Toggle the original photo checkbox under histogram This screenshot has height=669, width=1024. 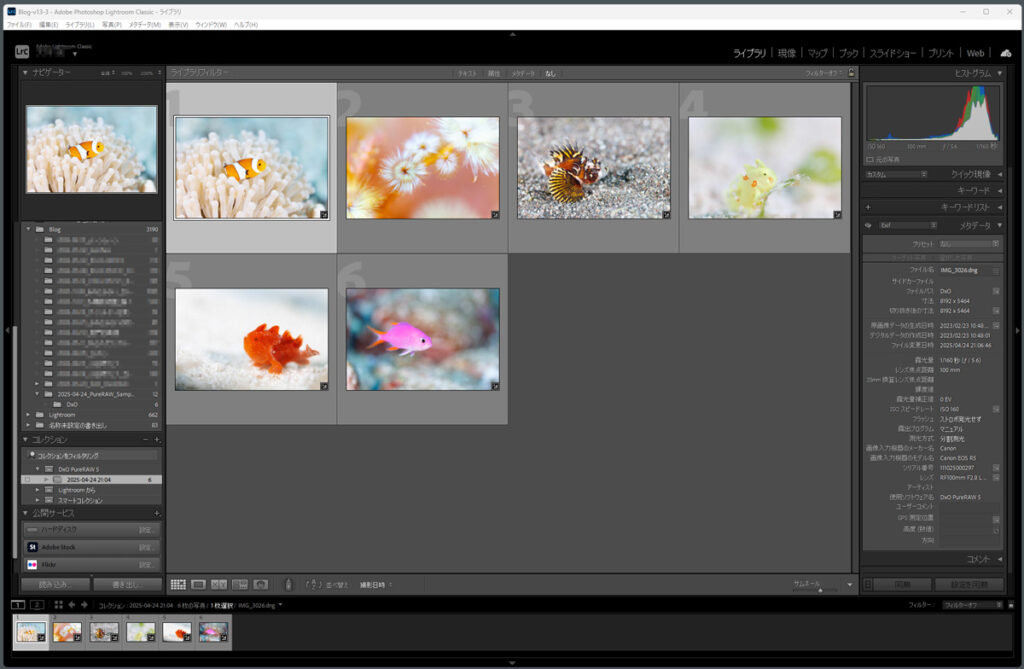click(x=870, y=159)
